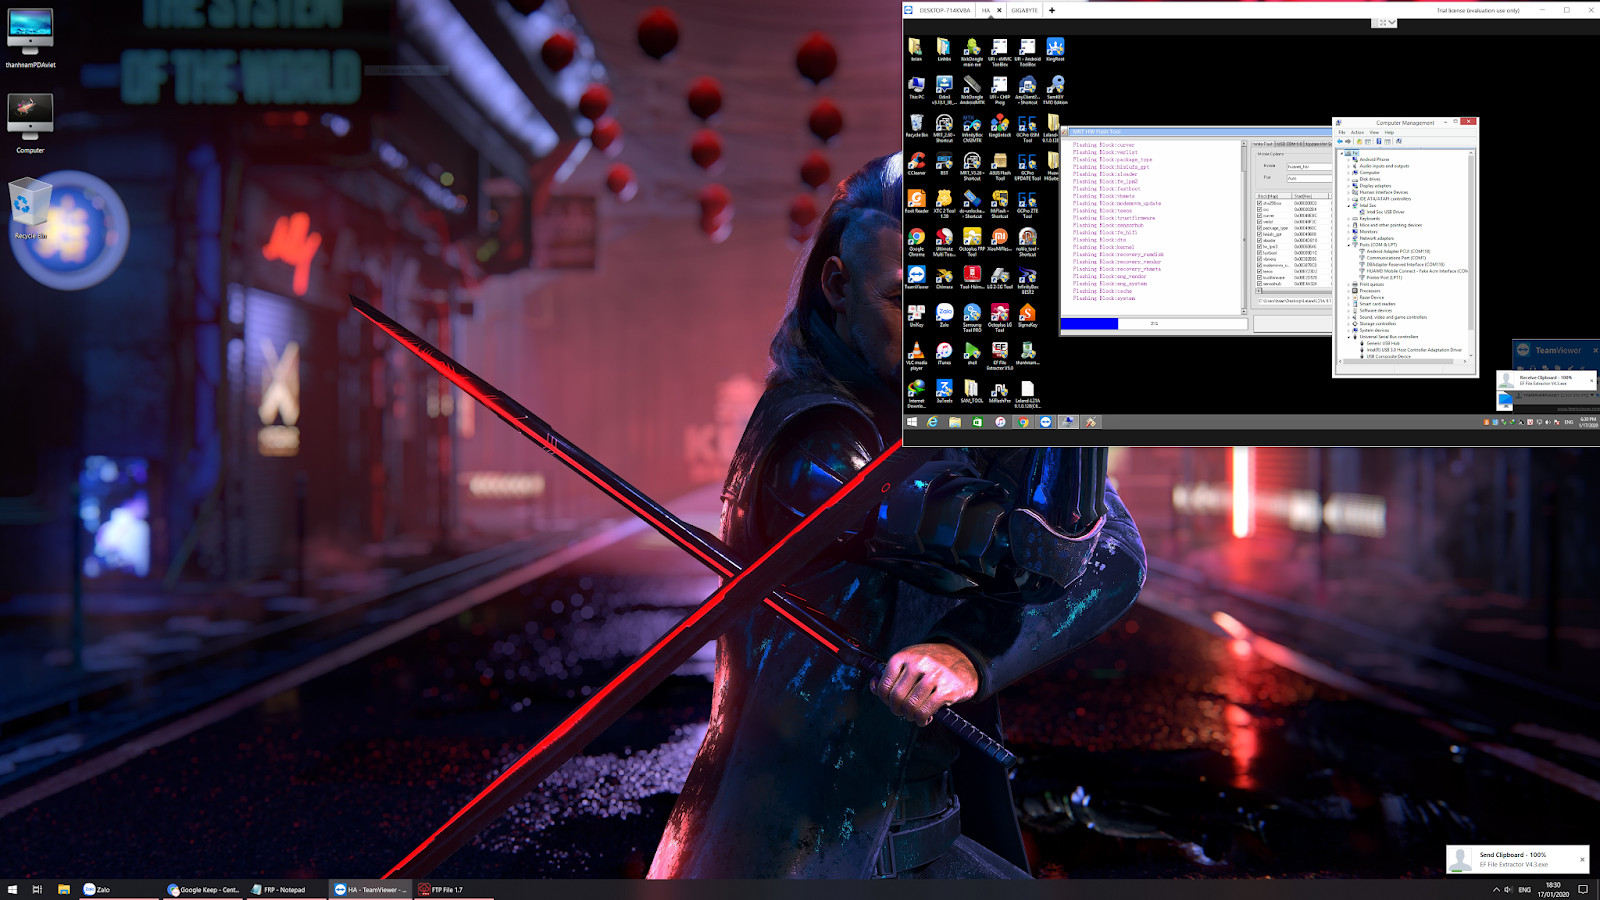This screenshot has width=1600, height=900.
Task: Launch TeamViewer shortcut on remote desktop
Action: point(916,277)
